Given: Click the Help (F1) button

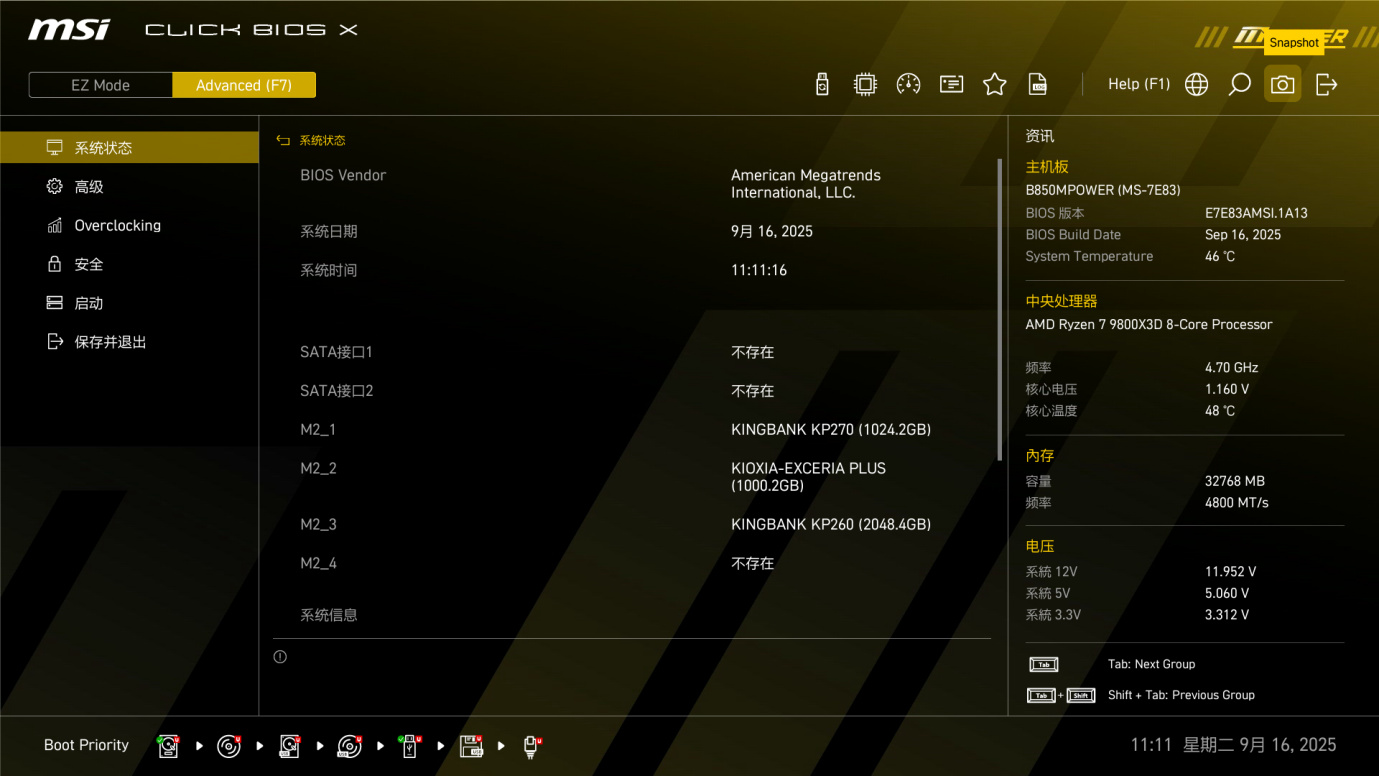Looking at the screenshot, I should [x=1139, y=84].
